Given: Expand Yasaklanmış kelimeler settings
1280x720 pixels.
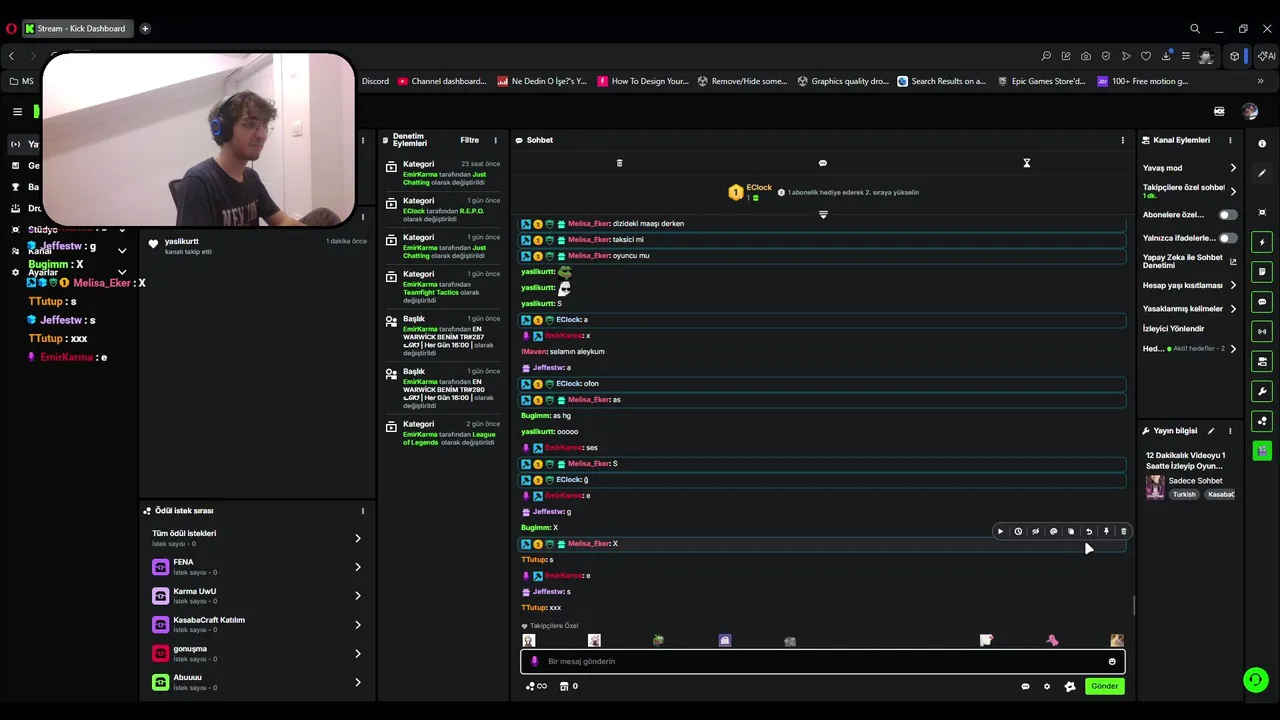Looking at the screenshot, I should (x=1190, y=309).
